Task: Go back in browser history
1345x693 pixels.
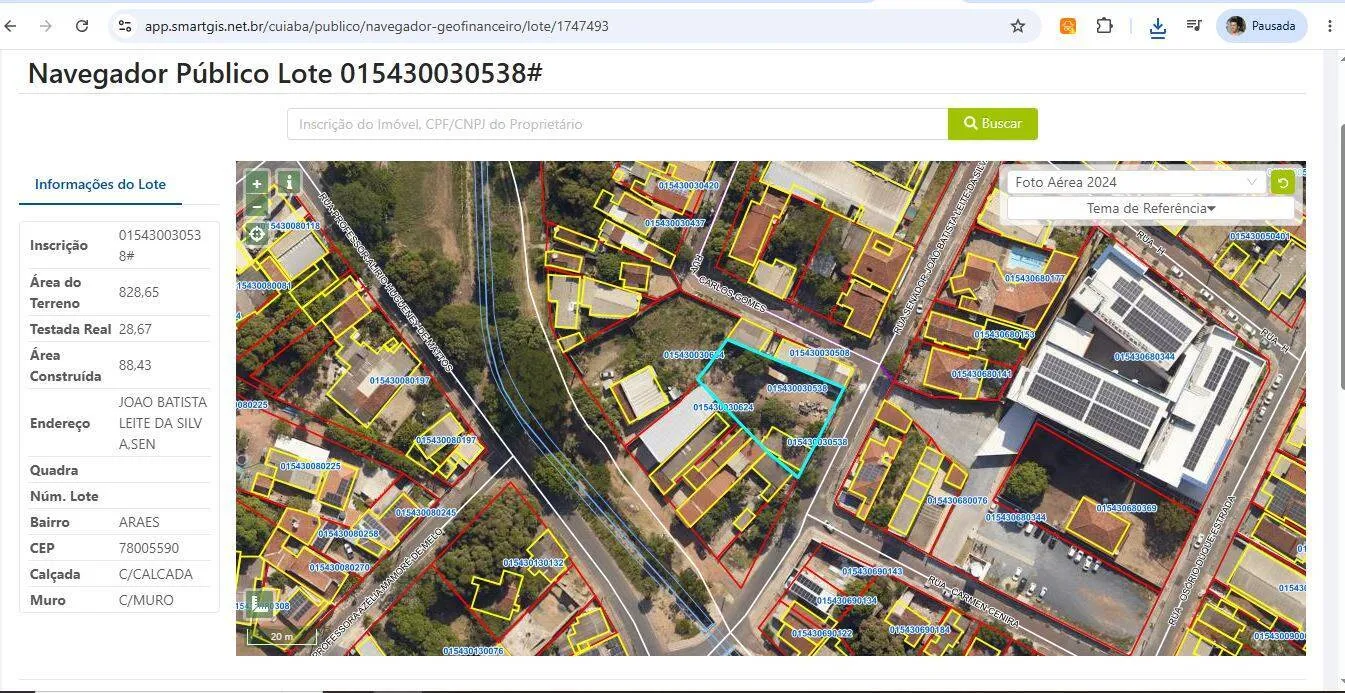Action: (x=11, y=26)
